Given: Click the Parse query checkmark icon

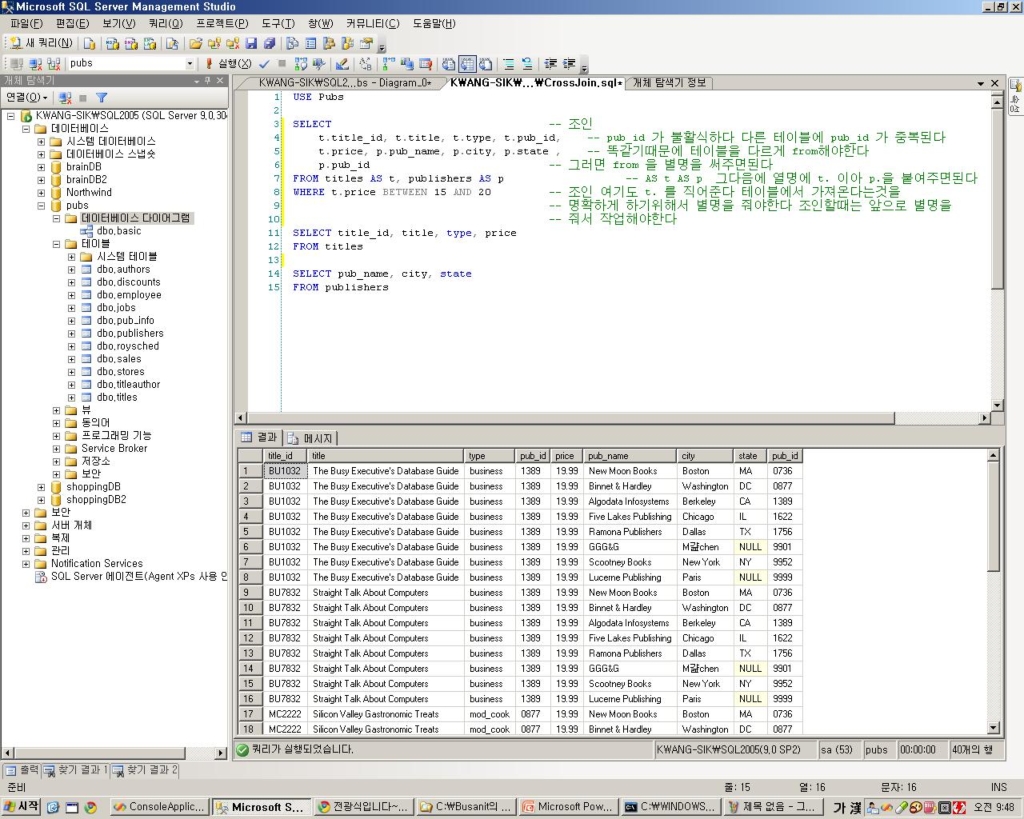Looking at the screenshot, I should click(264, 63).
